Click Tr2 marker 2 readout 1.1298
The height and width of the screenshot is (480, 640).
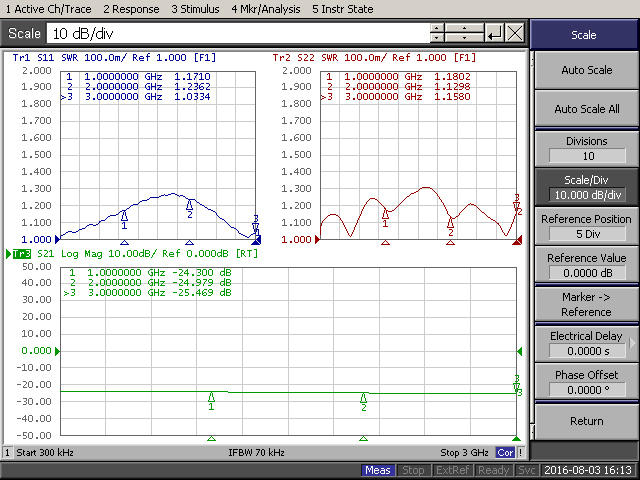click(x=452, y=87)
